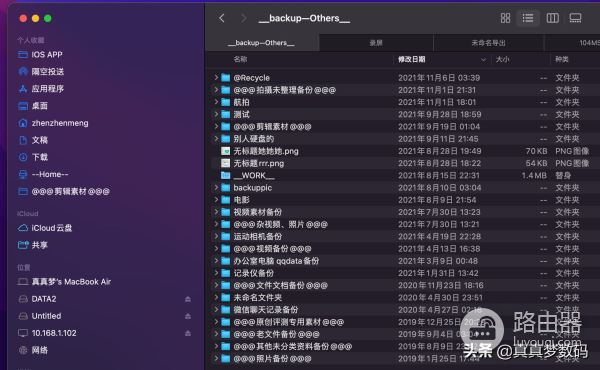Expand the 别人硬盘的 folder
Viewport: 600px width, 370px height.
click(x=216, y=139)
